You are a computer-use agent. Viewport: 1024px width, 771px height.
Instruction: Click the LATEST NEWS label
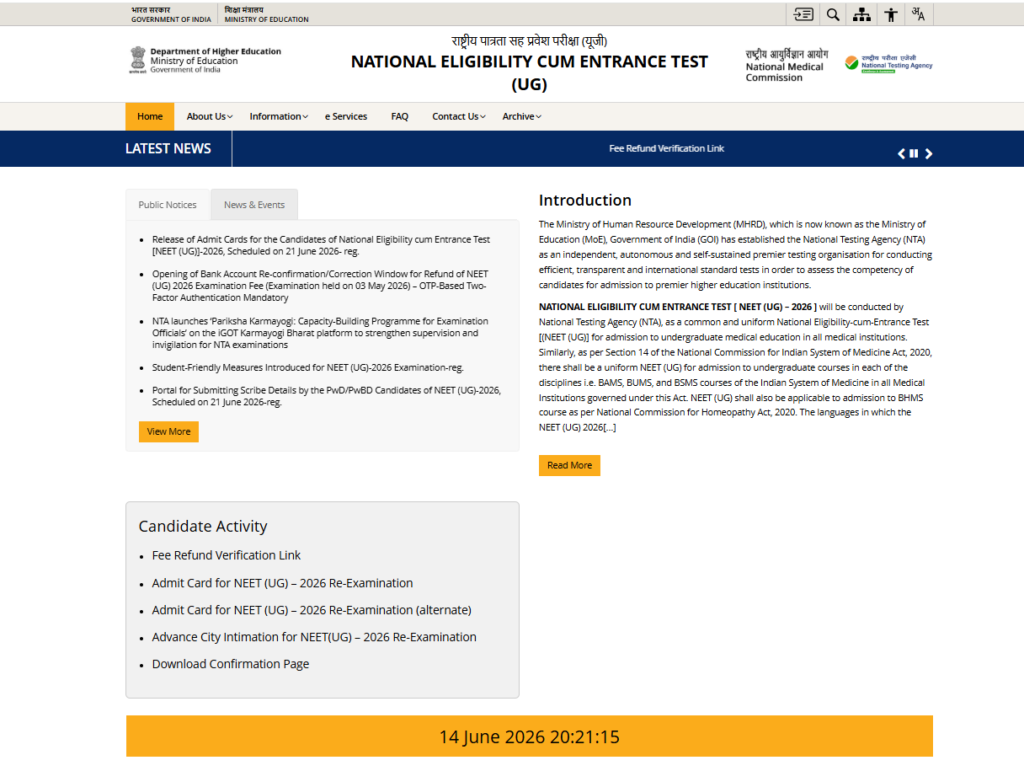point(168,149)
